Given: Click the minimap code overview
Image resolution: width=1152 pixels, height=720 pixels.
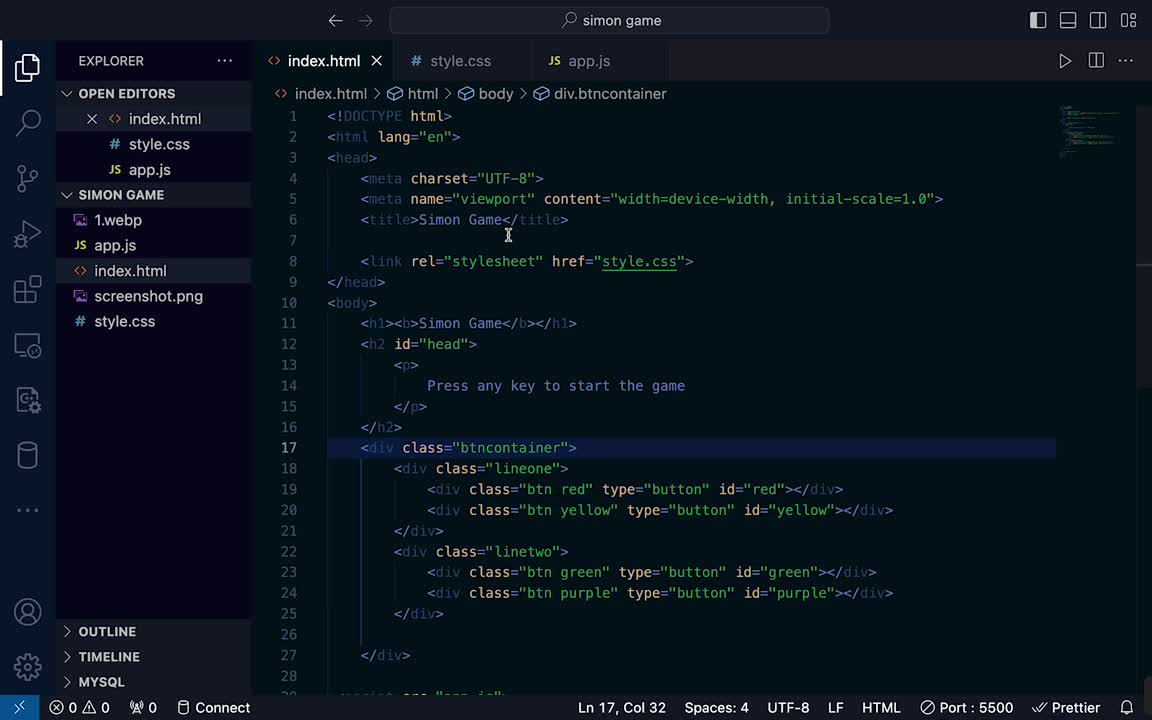Looking at the screenshot, I should click(x=1090, y=130).
